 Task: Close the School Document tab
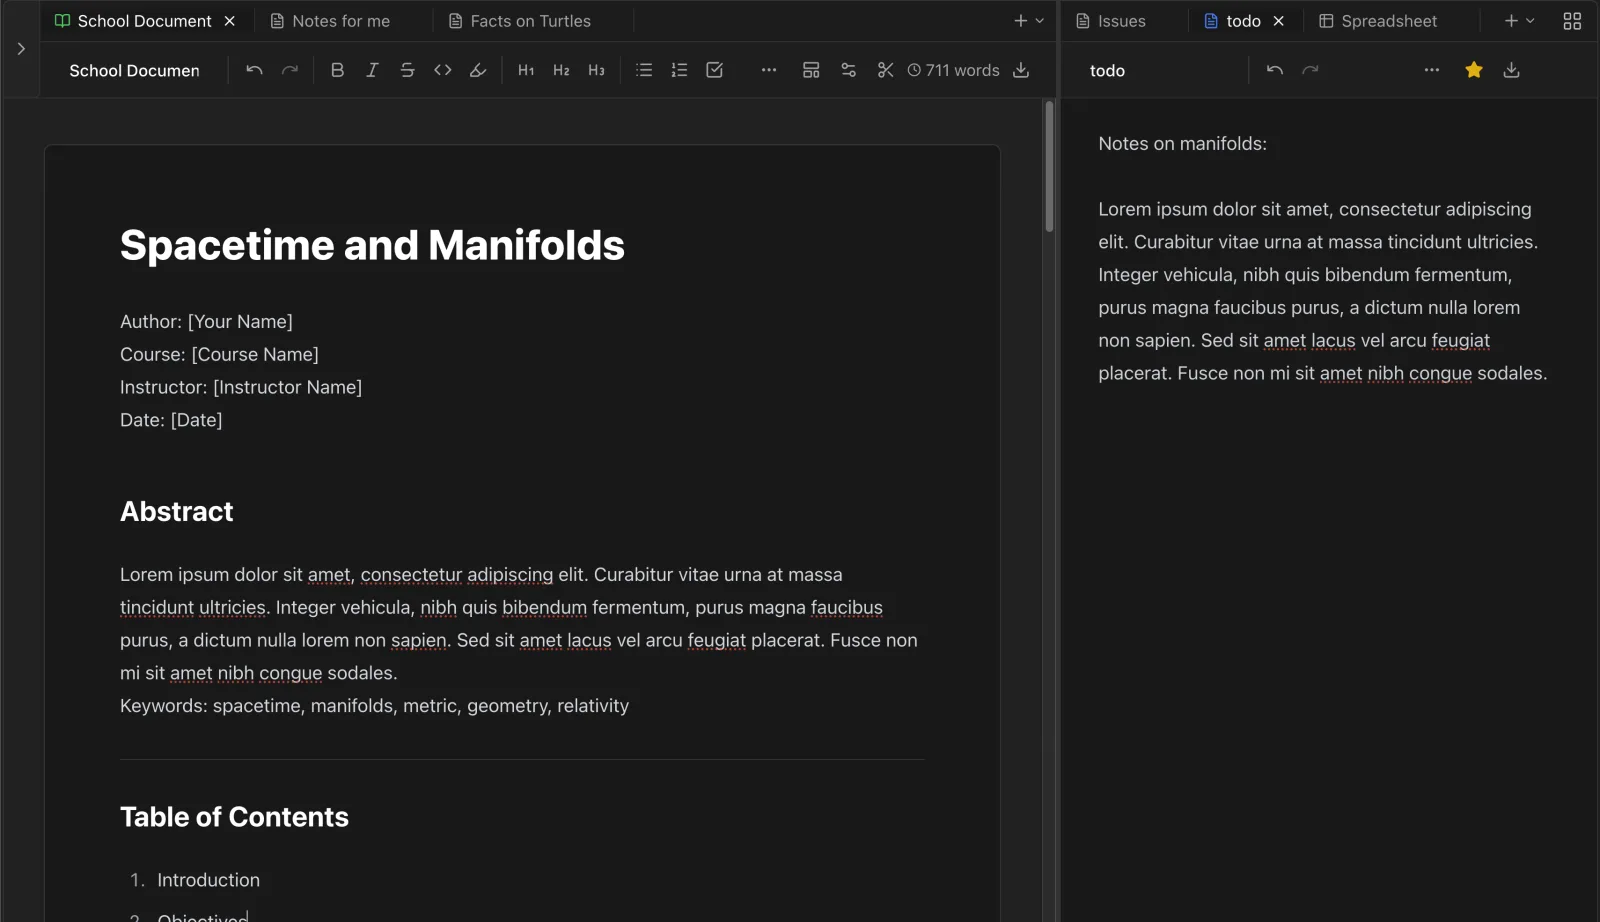[229, 21]
